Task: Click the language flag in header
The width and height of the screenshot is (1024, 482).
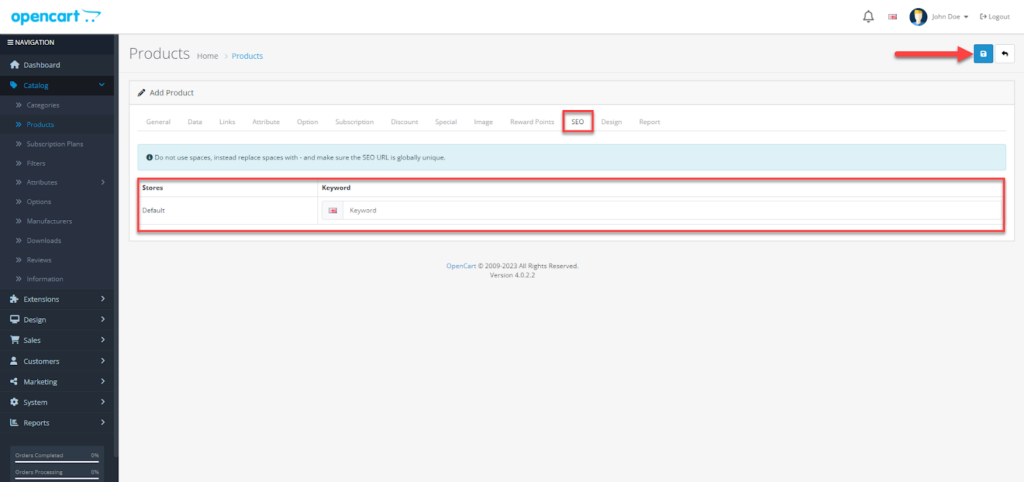Action: tap(892, 17)
